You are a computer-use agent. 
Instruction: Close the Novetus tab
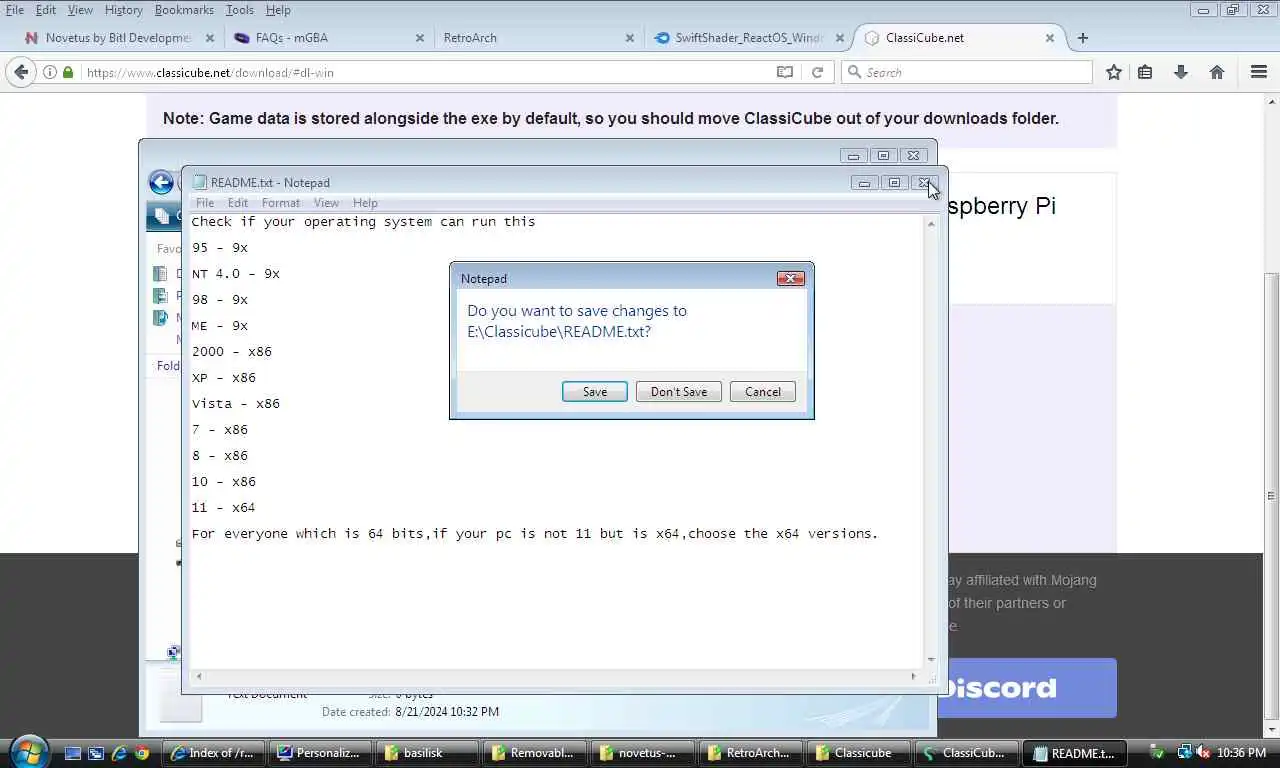(210, 38)
